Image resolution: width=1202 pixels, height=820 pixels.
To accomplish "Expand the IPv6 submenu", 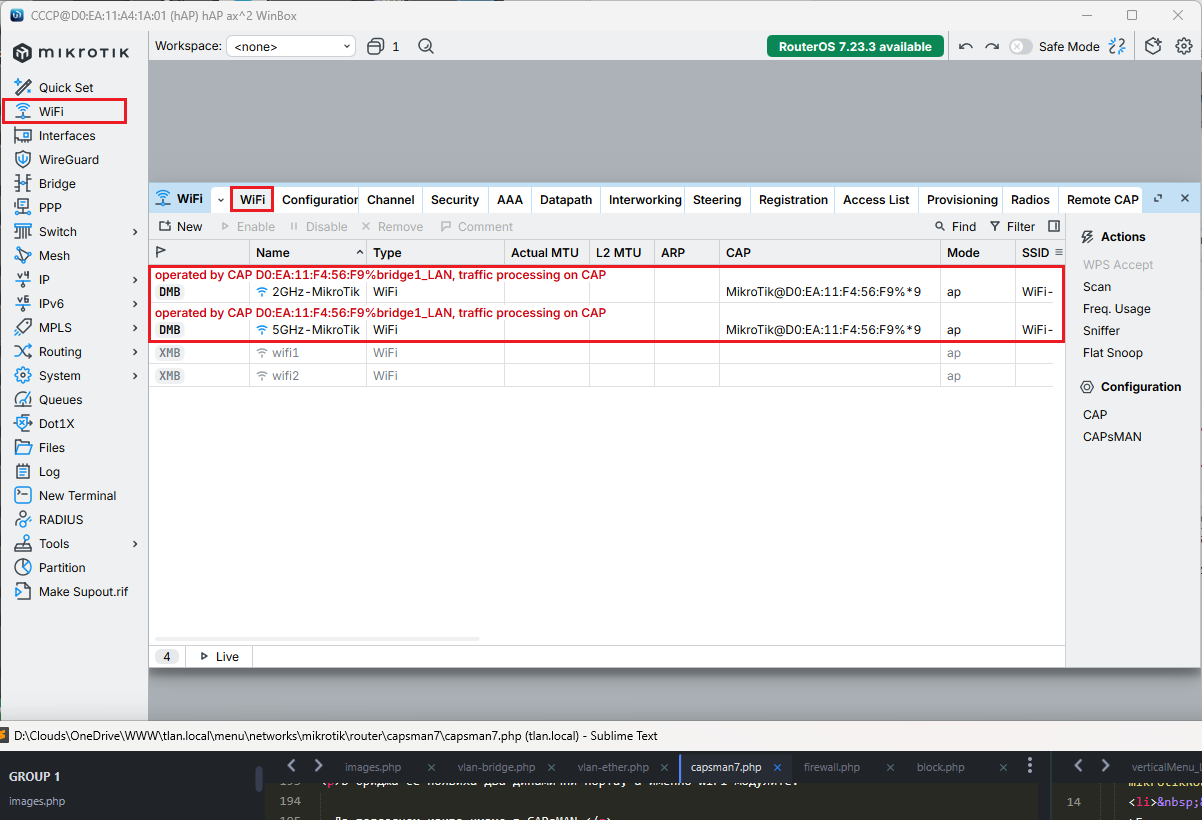I will [135, 304].
